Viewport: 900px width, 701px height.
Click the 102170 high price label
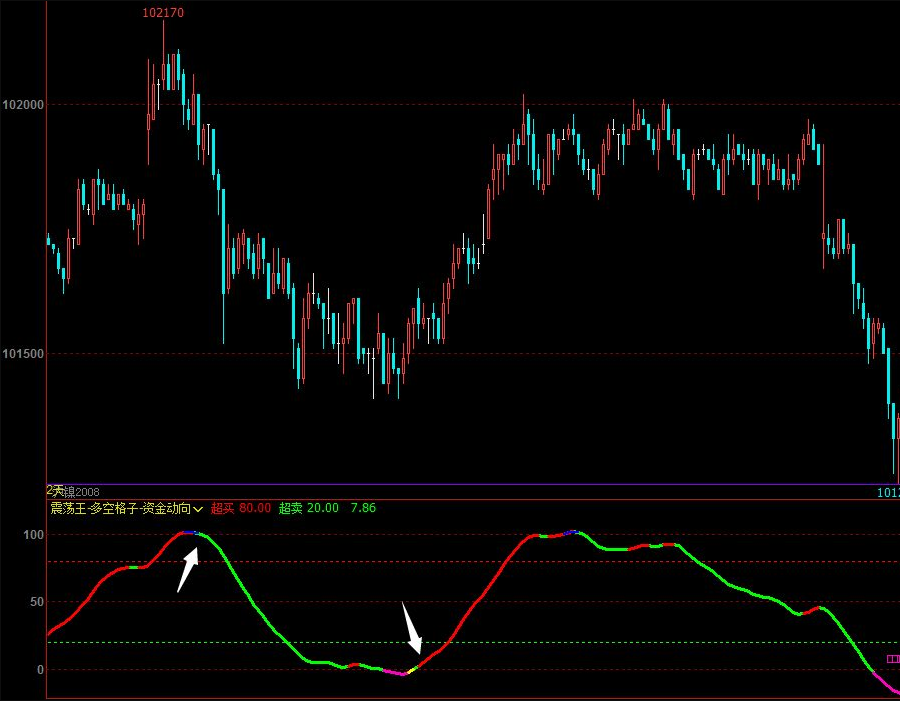163,13
